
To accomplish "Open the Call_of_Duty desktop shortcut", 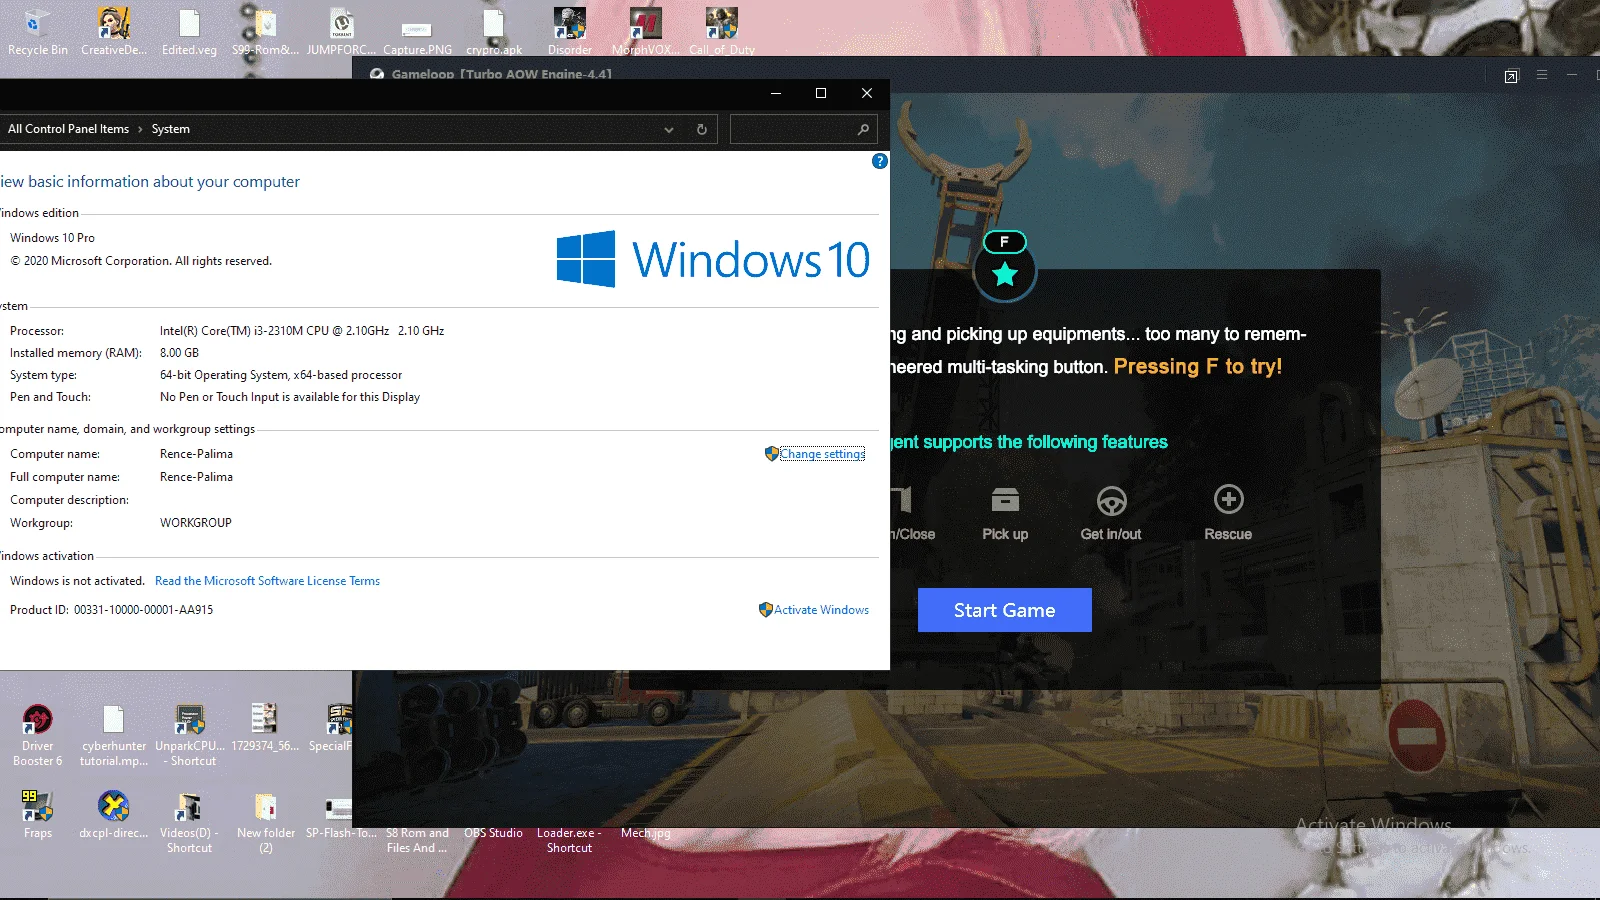I will tap(721, 30).
